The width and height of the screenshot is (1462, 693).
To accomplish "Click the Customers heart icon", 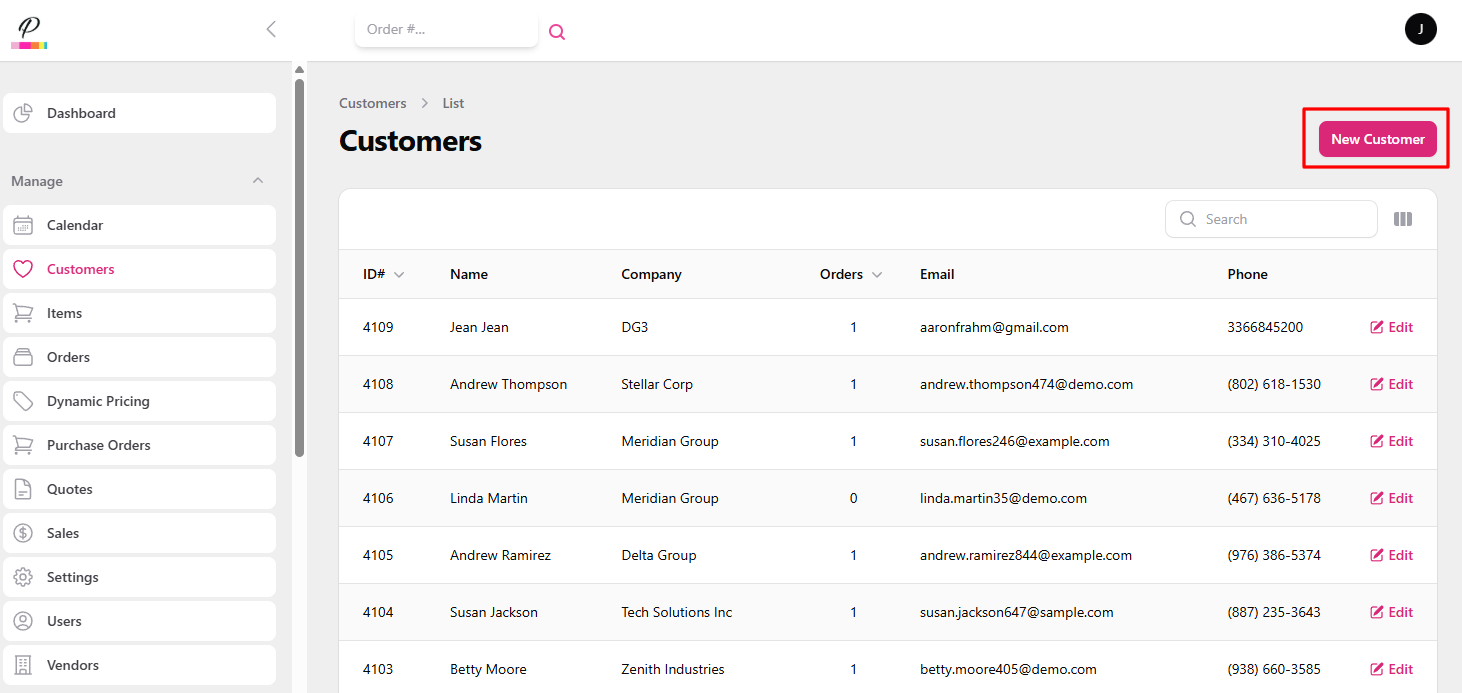I will [24, 269].
